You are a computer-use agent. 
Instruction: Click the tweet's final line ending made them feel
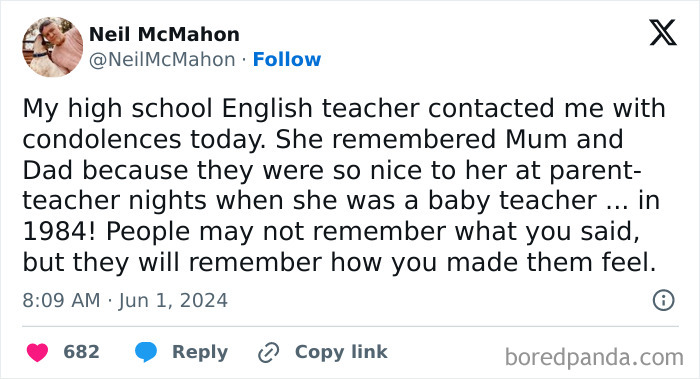pos(339,263)
